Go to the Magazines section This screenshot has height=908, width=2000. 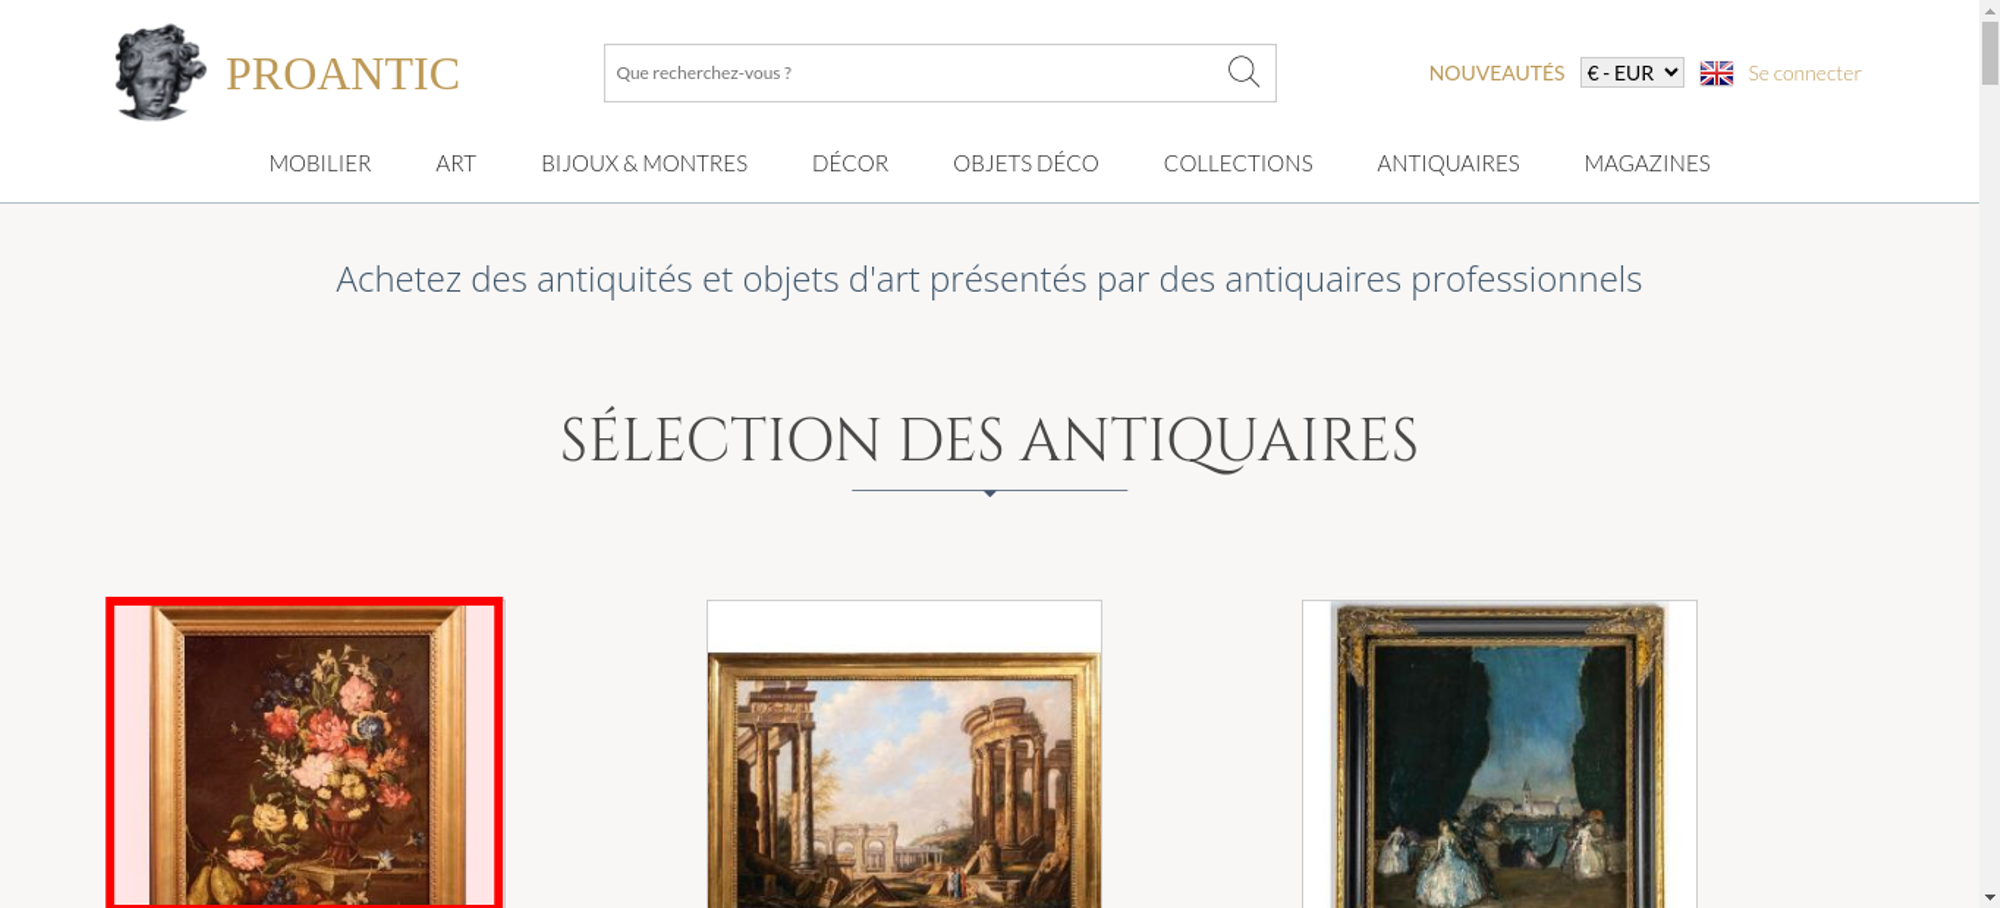(x=1647, y=163)
